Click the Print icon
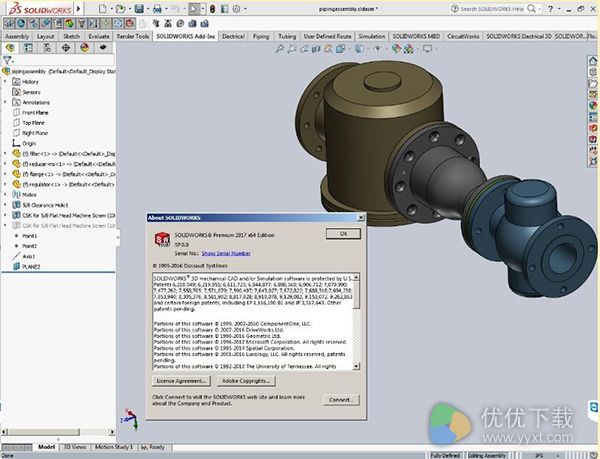The width and height of the screenshot is (600, 459). pos(157,8)
